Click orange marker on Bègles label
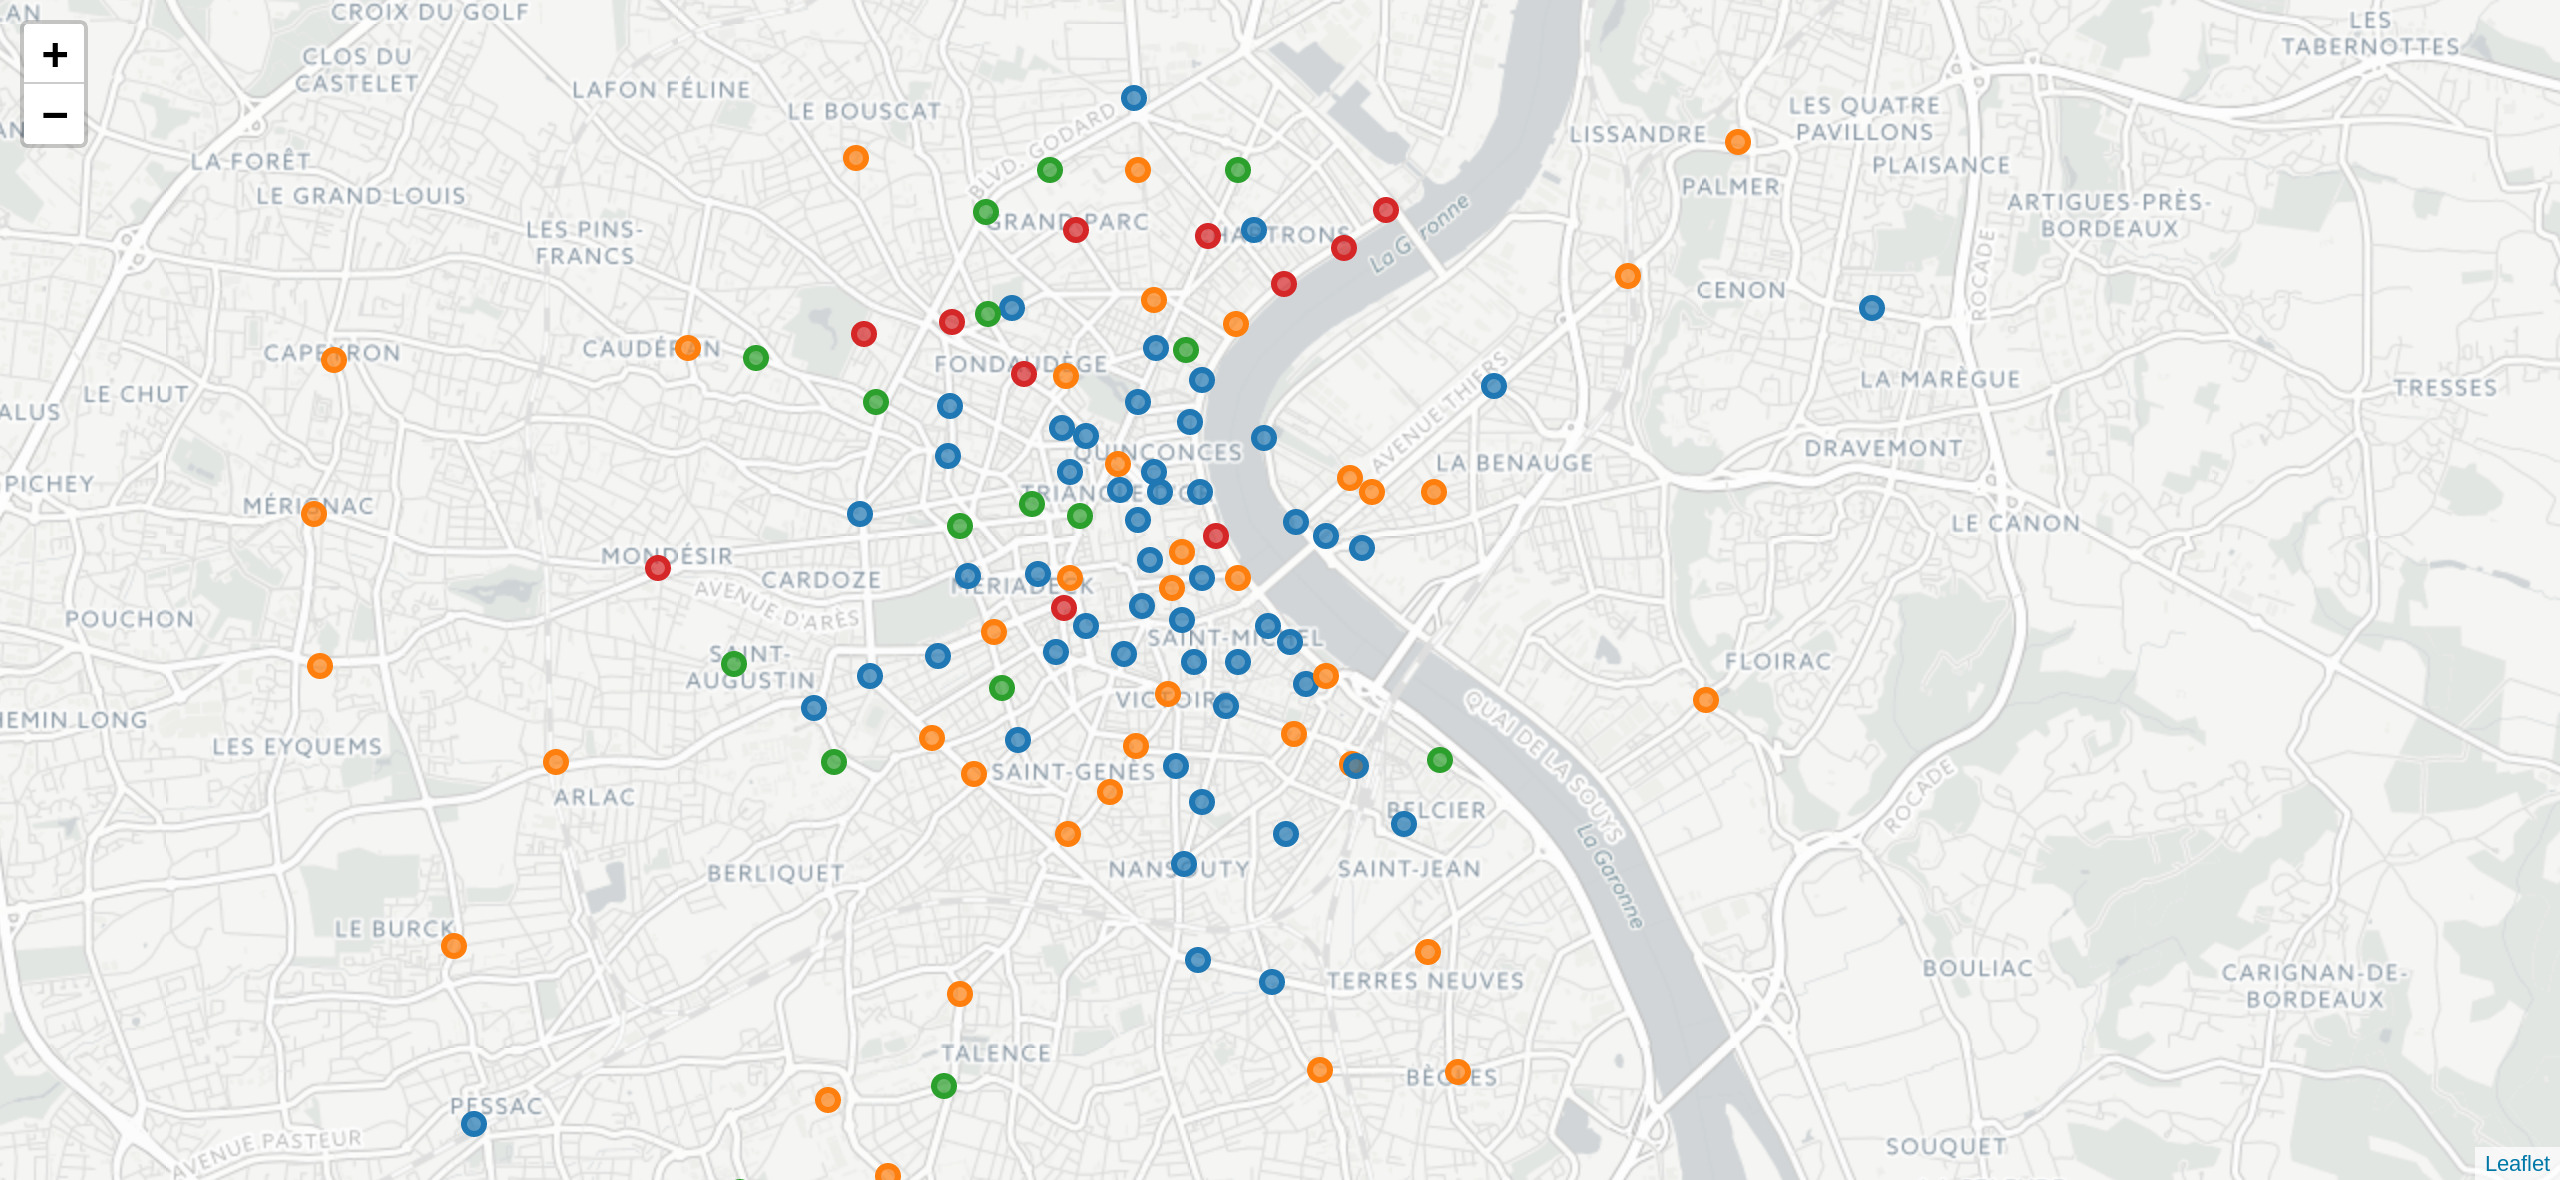 click(1458, 1072)
